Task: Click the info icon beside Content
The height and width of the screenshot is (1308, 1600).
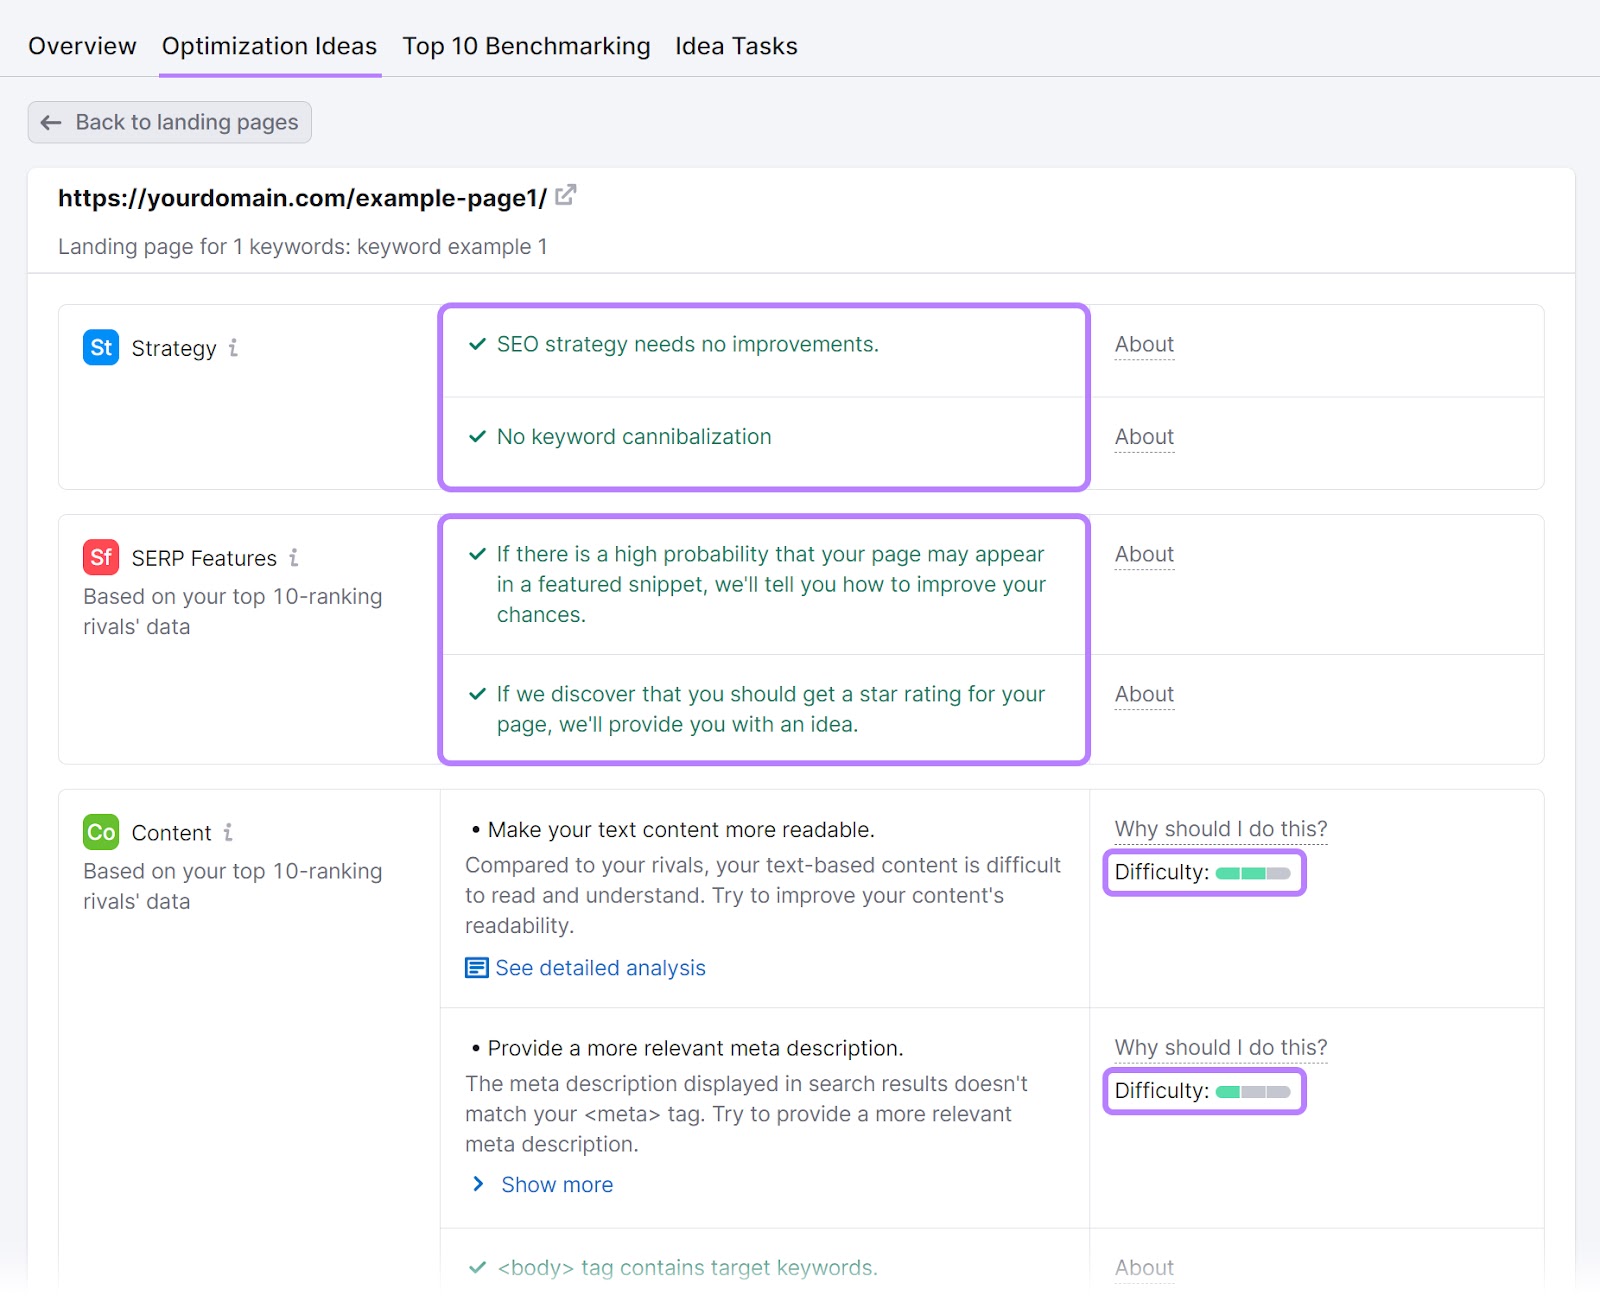Action: [228, 832]
